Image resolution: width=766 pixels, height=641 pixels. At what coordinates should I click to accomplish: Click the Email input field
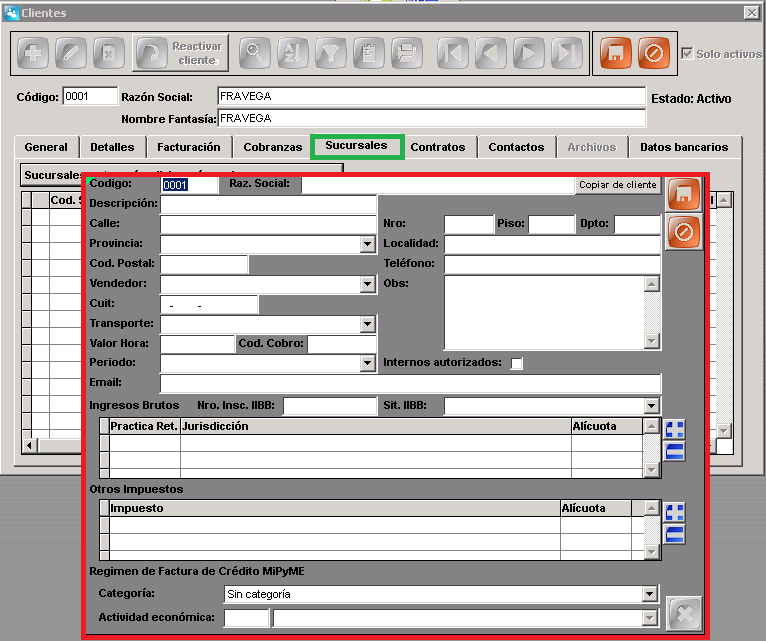point(410,384)
